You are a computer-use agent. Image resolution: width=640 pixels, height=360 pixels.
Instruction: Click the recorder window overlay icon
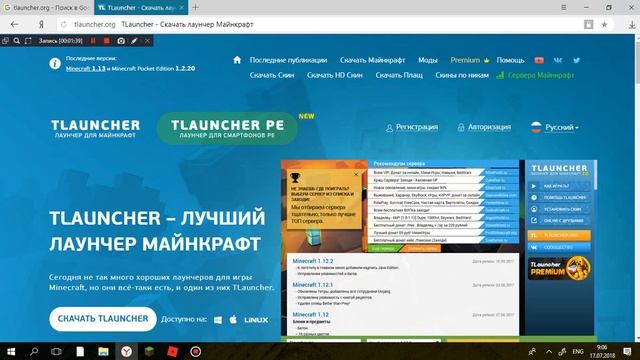click(x=5, y=41)
